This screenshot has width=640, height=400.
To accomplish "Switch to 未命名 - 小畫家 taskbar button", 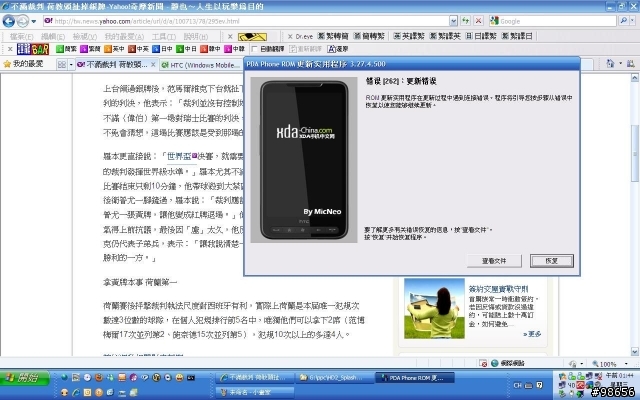I will (255, 392).
